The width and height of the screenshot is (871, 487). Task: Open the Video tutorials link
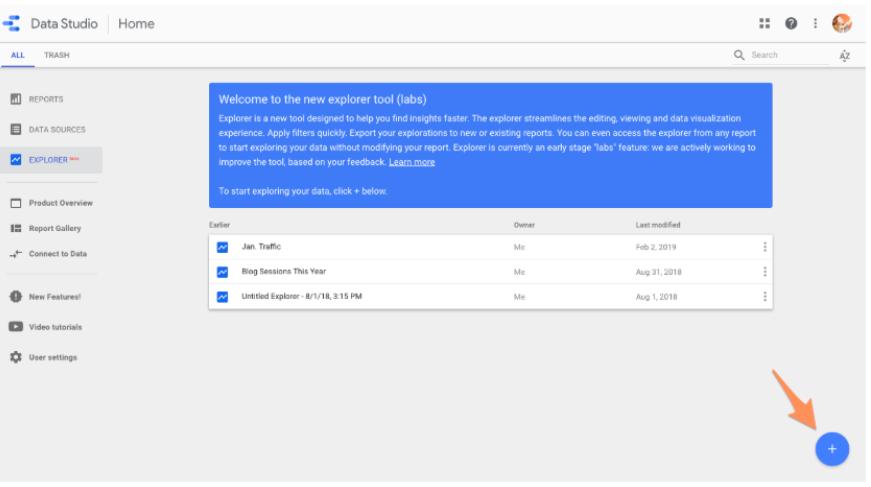click(56, 327)
